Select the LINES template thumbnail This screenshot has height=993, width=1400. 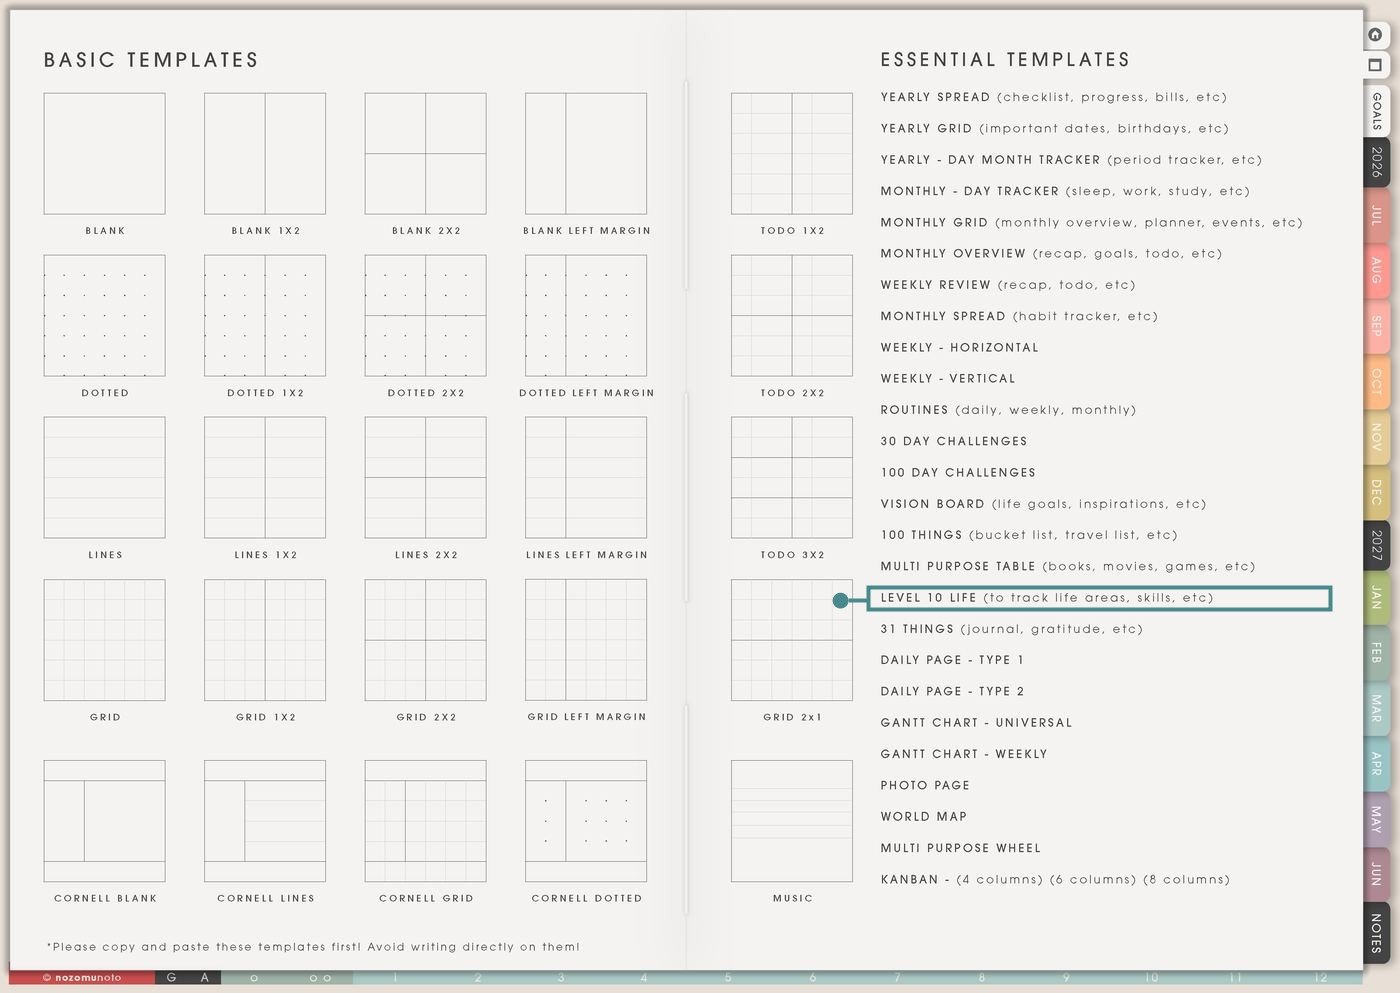click(105, 478)
